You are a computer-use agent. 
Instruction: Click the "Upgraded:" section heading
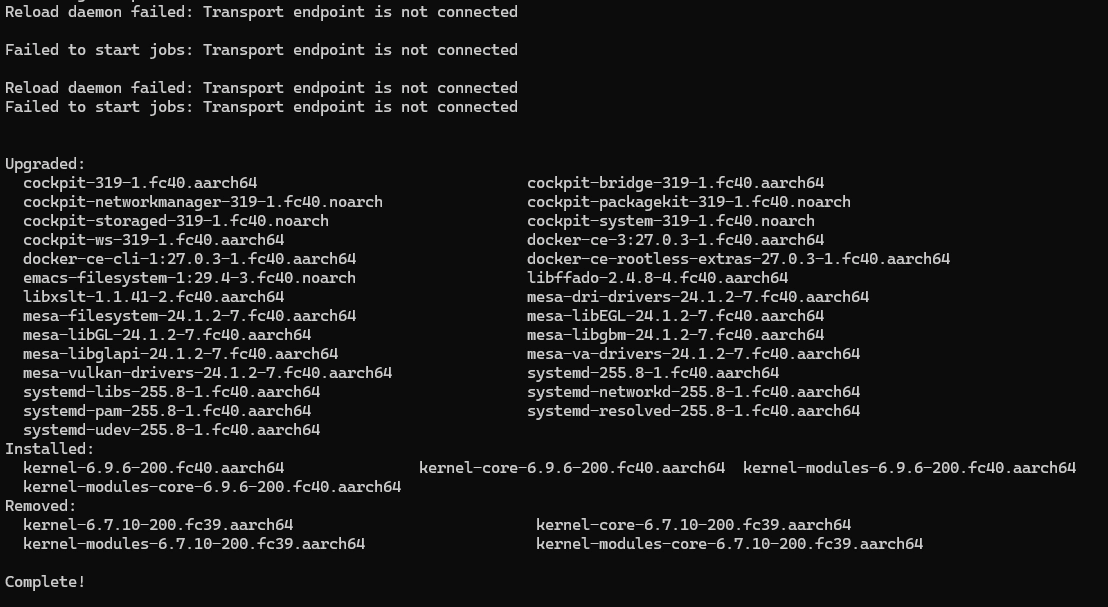pos(45,164)
